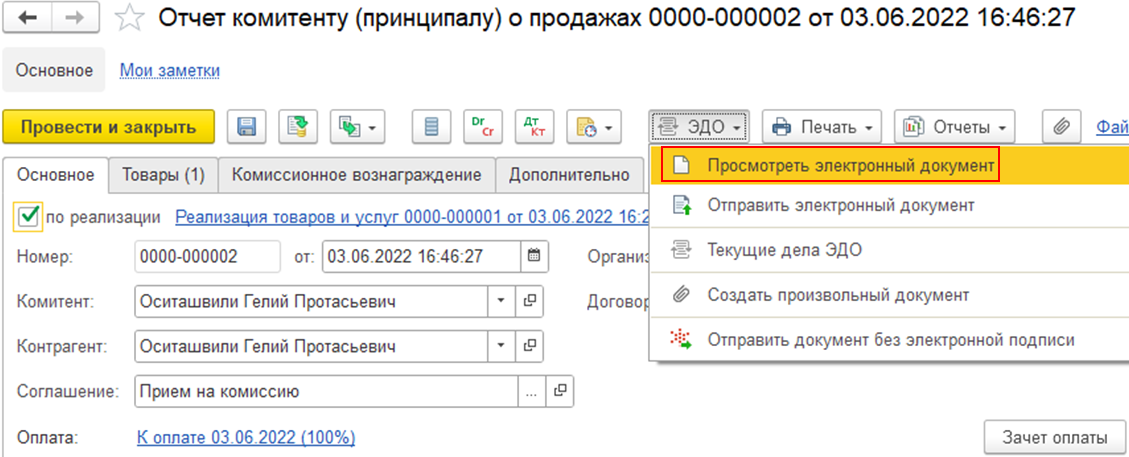This screenshot has width=1129, height=457.
Task: Click the Номер input field
Action: click(207, 256)
